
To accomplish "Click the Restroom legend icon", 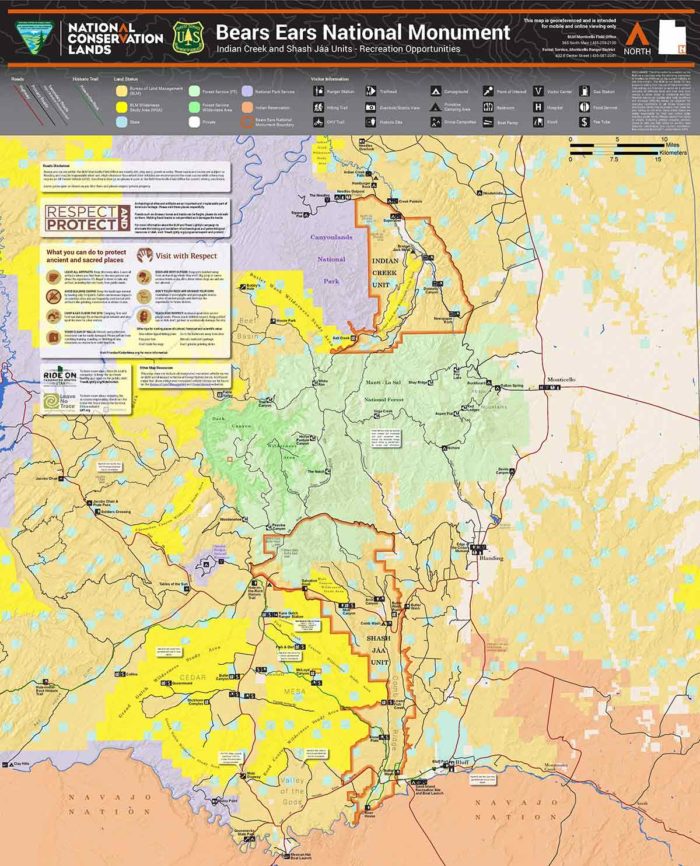I will pos(489,104).
